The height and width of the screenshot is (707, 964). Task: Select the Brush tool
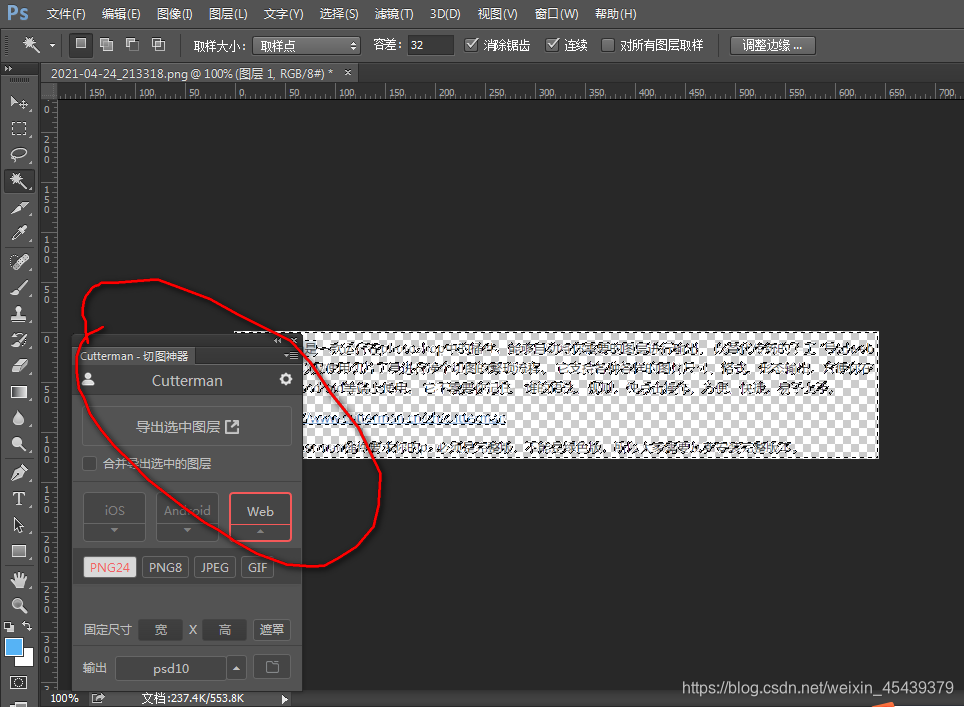19,288
